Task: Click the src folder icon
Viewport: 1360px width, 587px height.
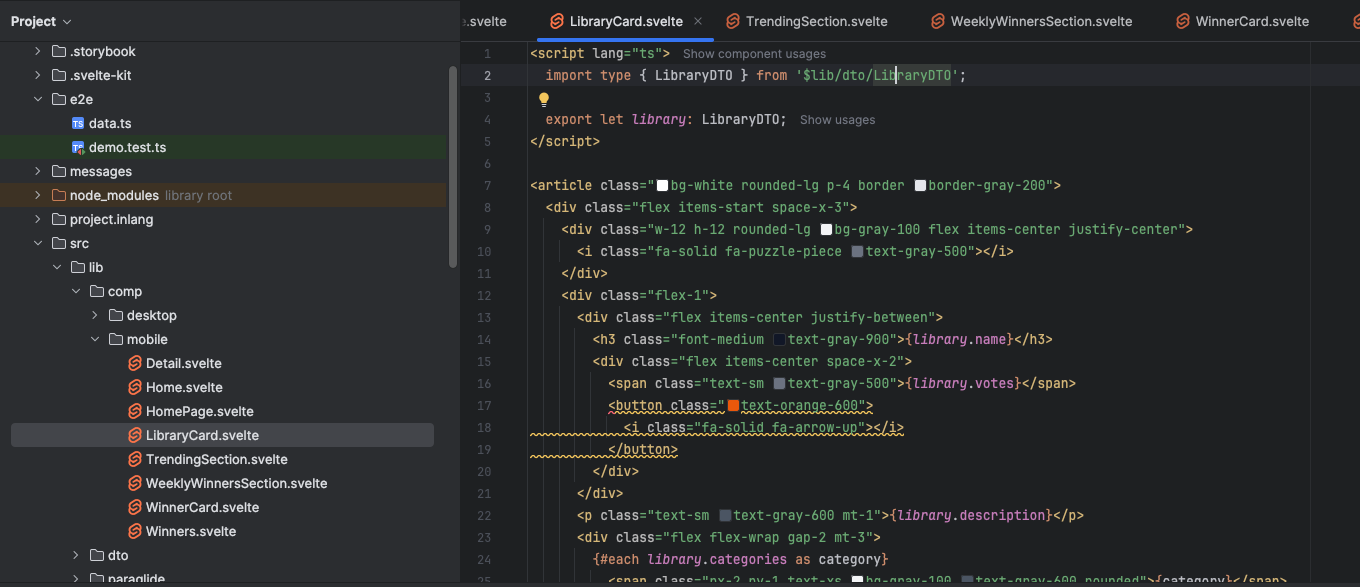Action: point(59,243)
